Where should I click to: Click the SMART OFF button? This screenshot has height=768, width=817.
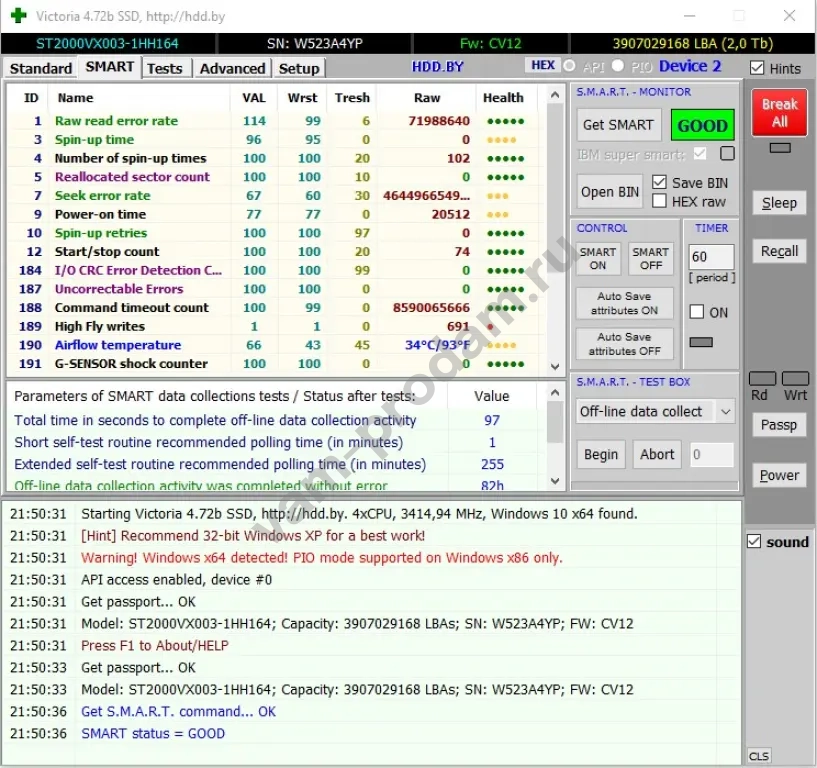coord(651,259)
